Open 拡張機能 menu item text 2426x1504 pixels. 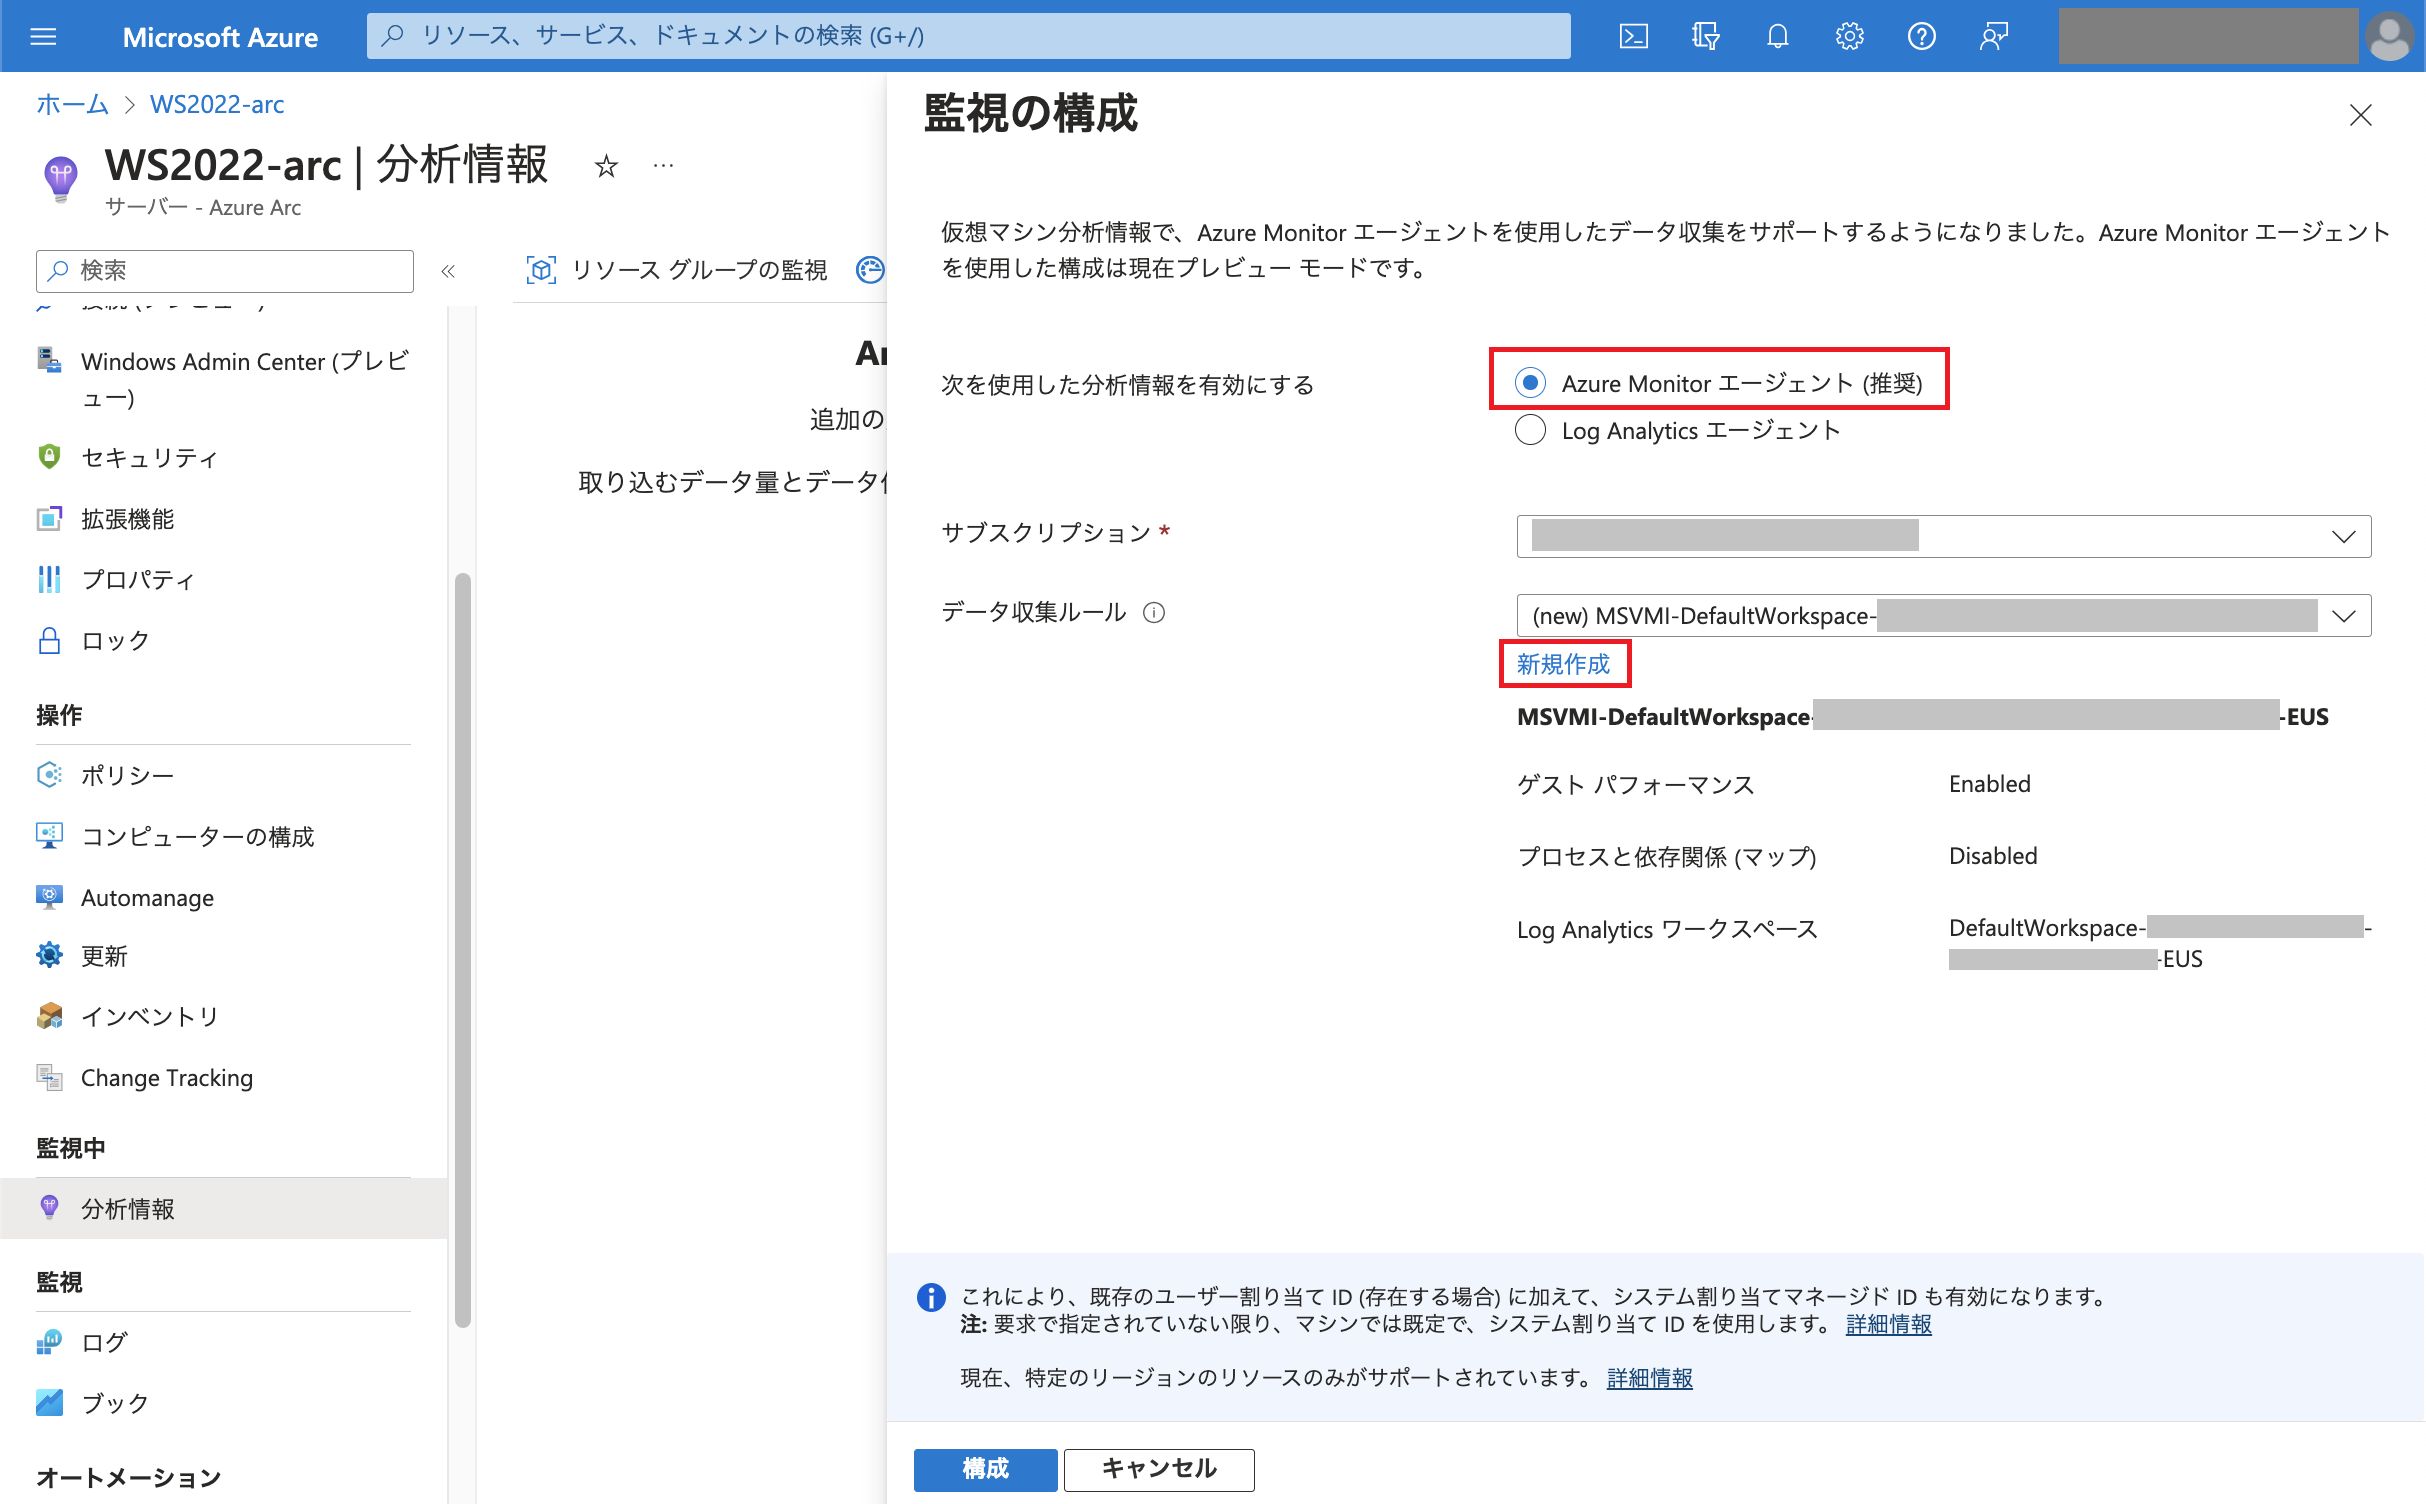[x=128, y=518]
